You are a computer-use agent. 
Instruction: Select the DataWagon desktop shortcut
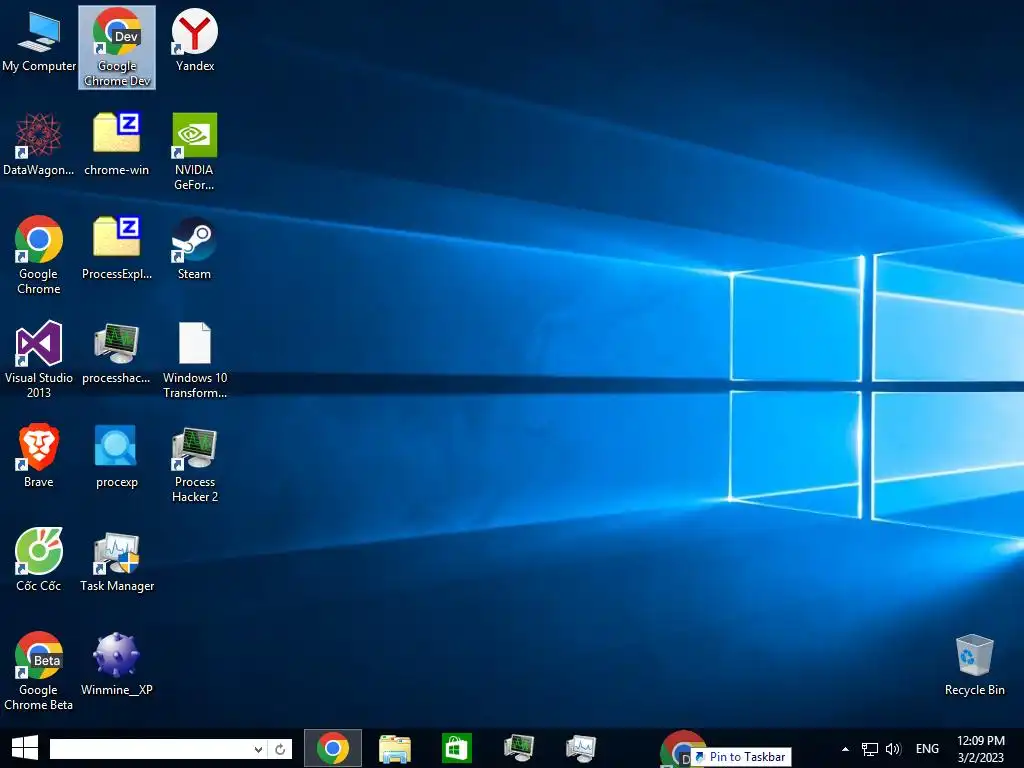click(x=39, y=145)
